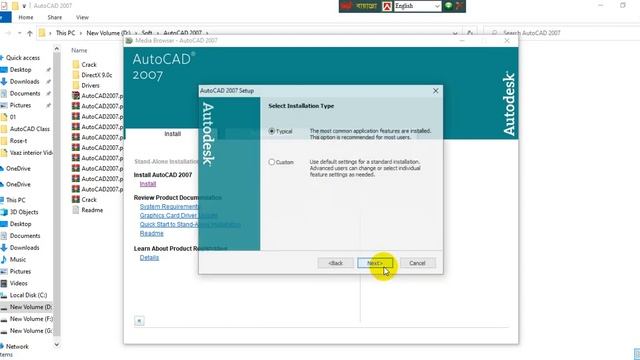This screenshot has height=360, width=640.
Task: Open the top Crack folder in the file list
Action: [x=89, y=64]
